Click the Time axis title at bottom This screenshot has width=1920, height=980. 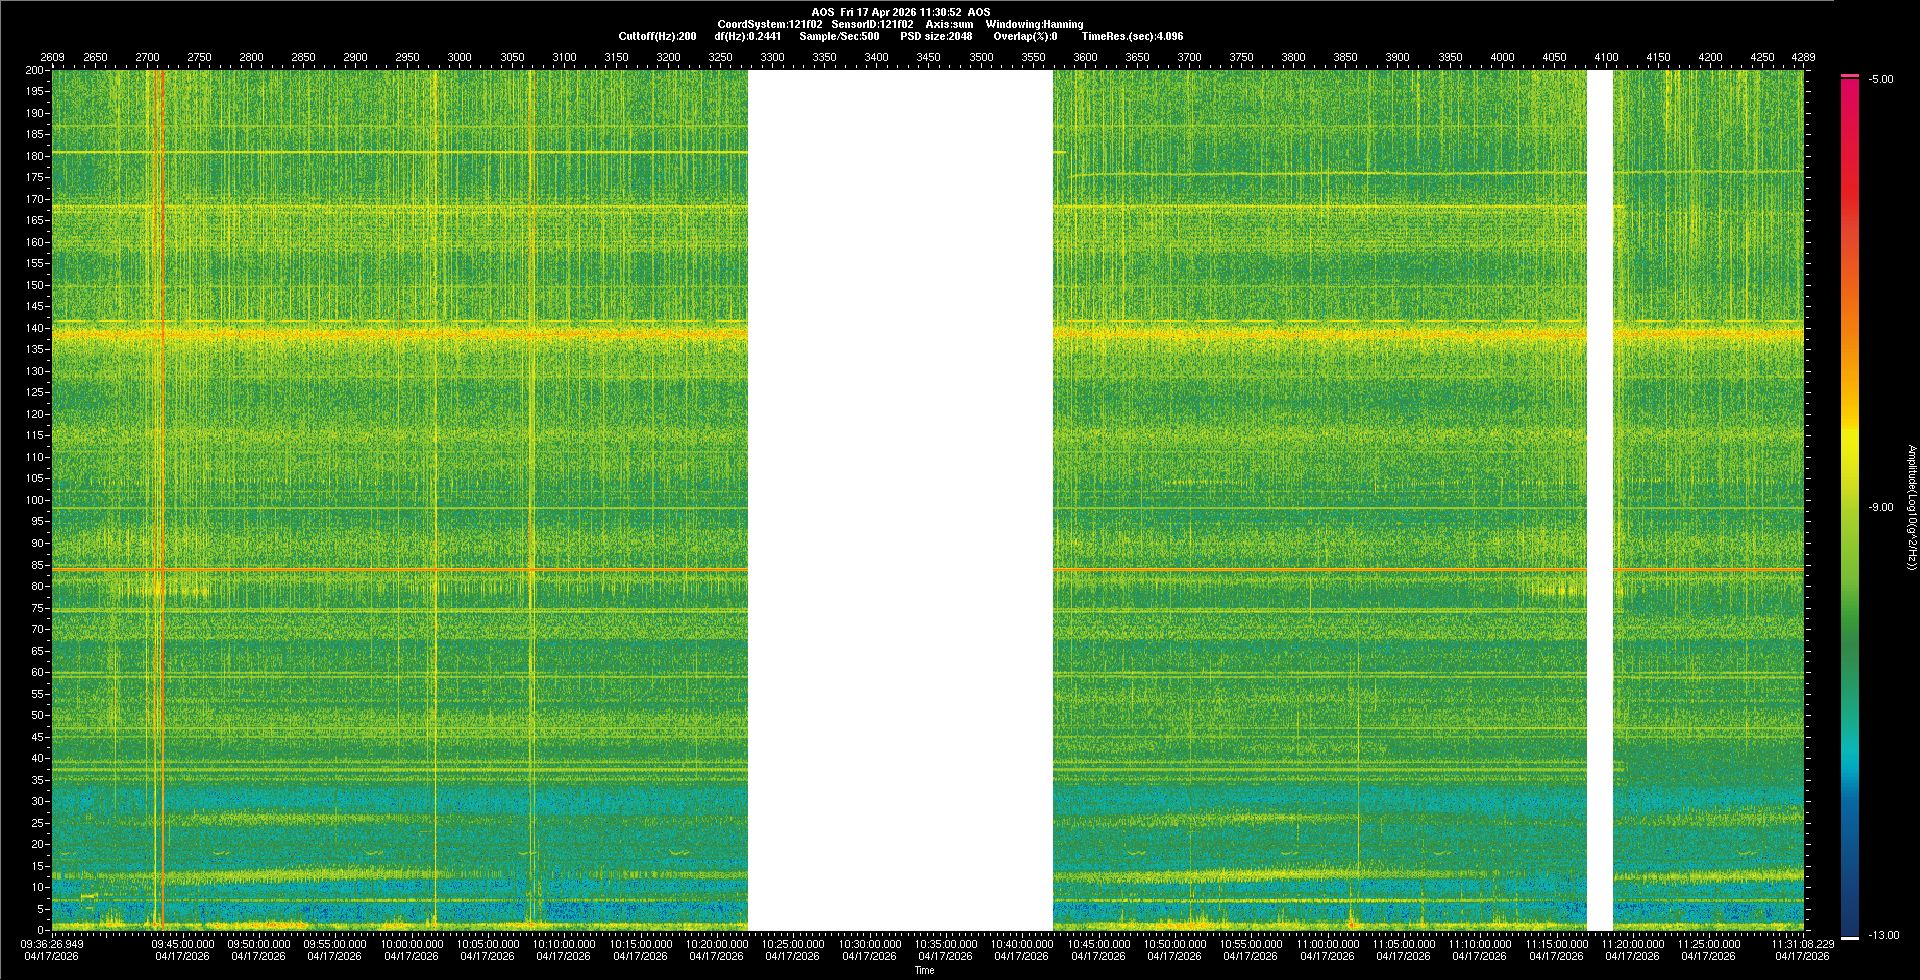[x=924, y=970]
